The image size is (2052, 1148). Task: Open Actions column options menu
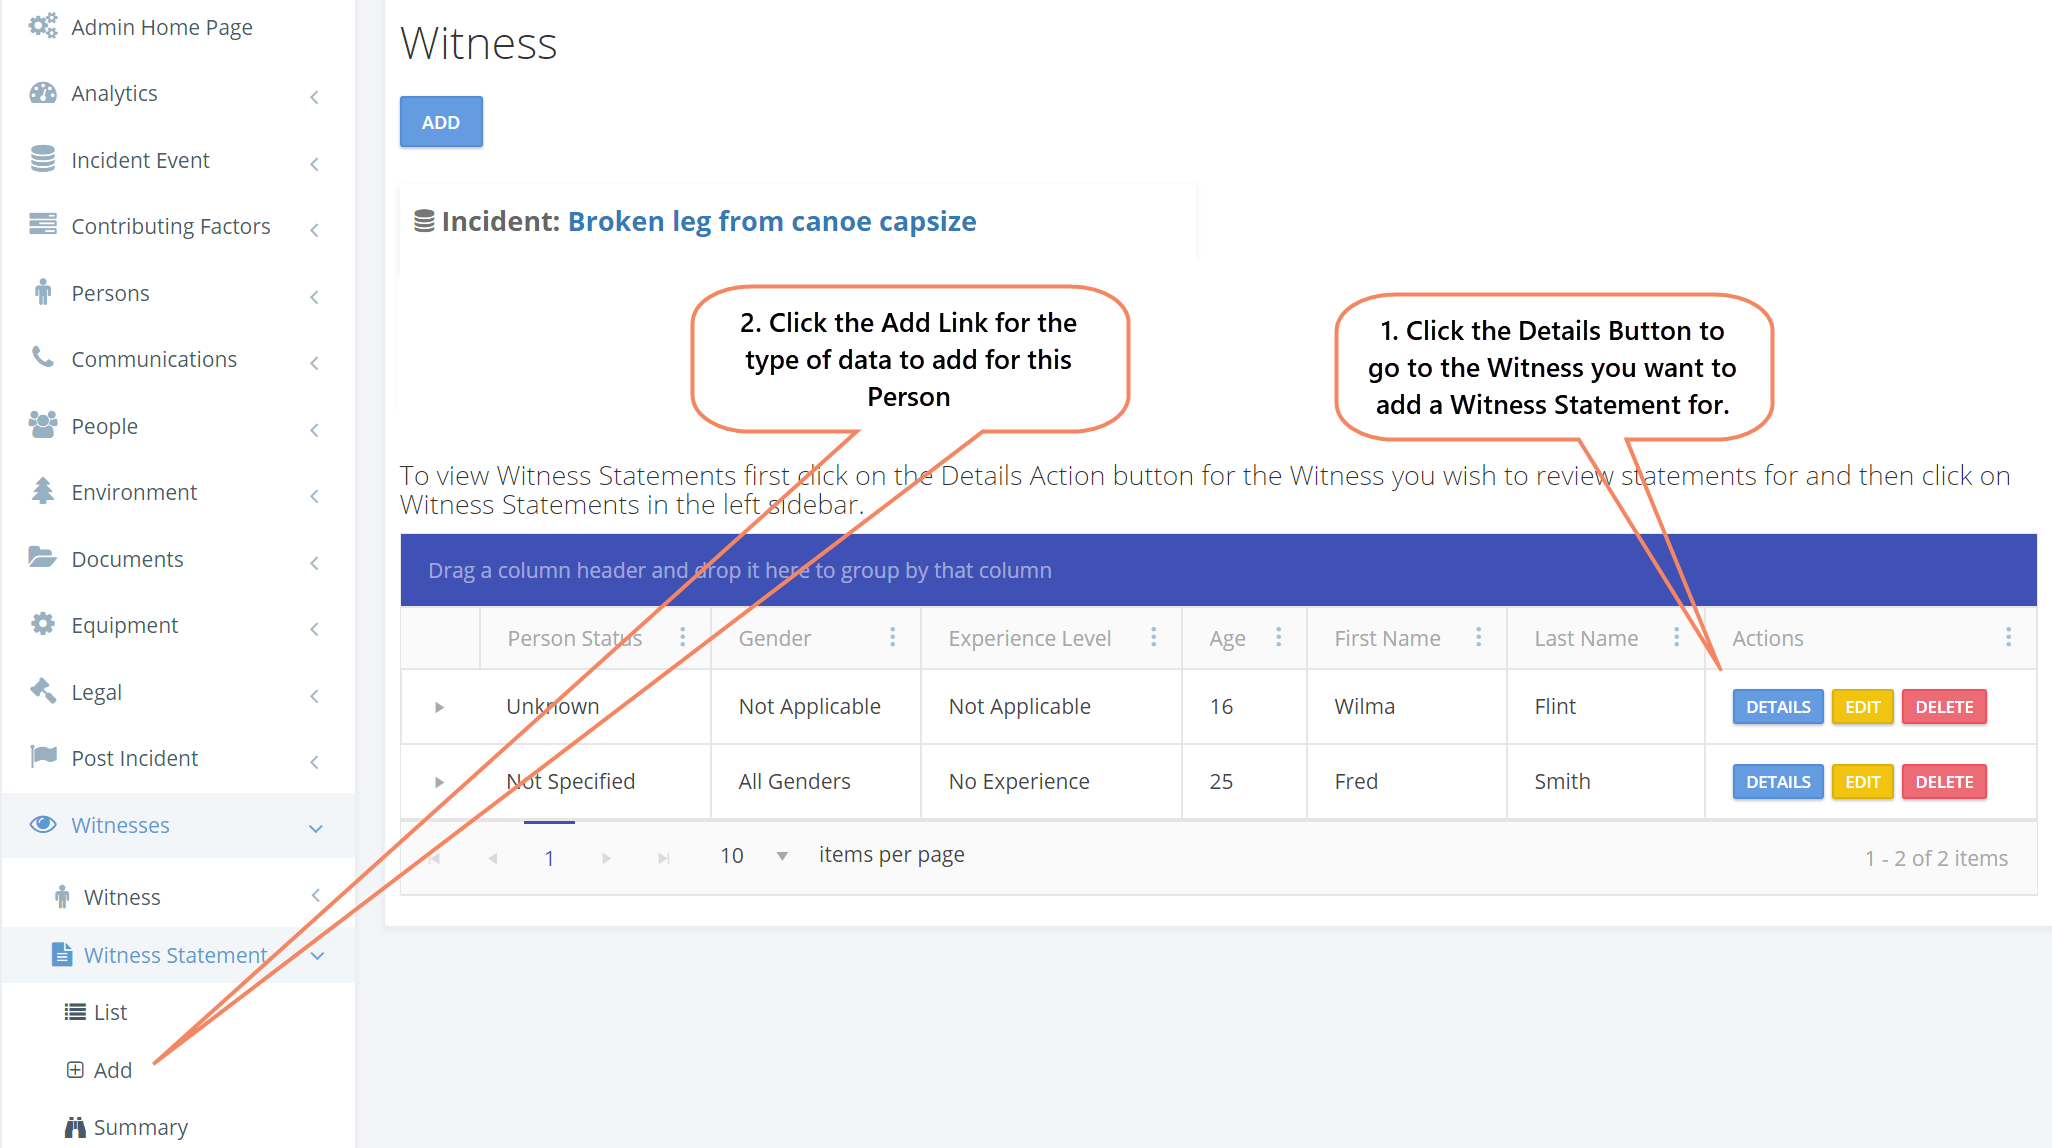click(2008, 637)
